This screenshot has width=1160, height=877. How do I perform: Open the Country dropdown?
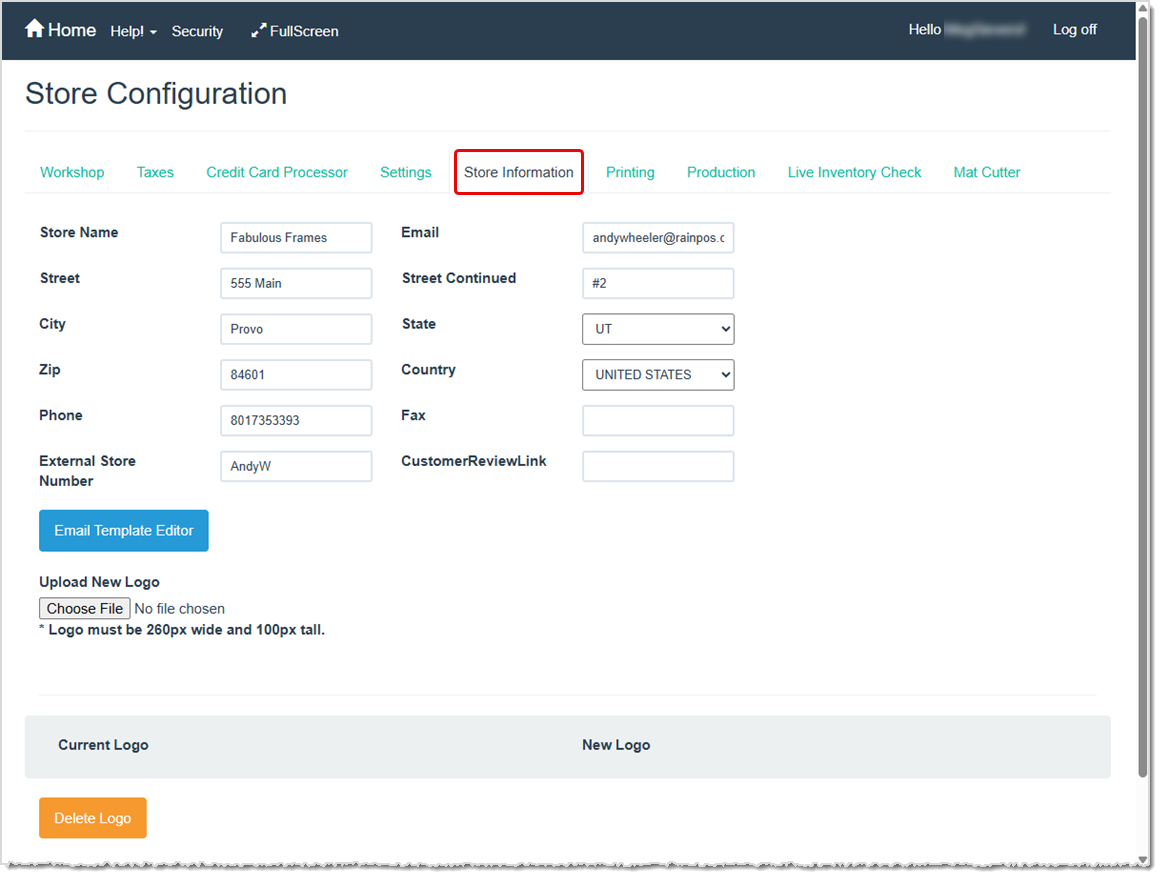pos(657,374)
